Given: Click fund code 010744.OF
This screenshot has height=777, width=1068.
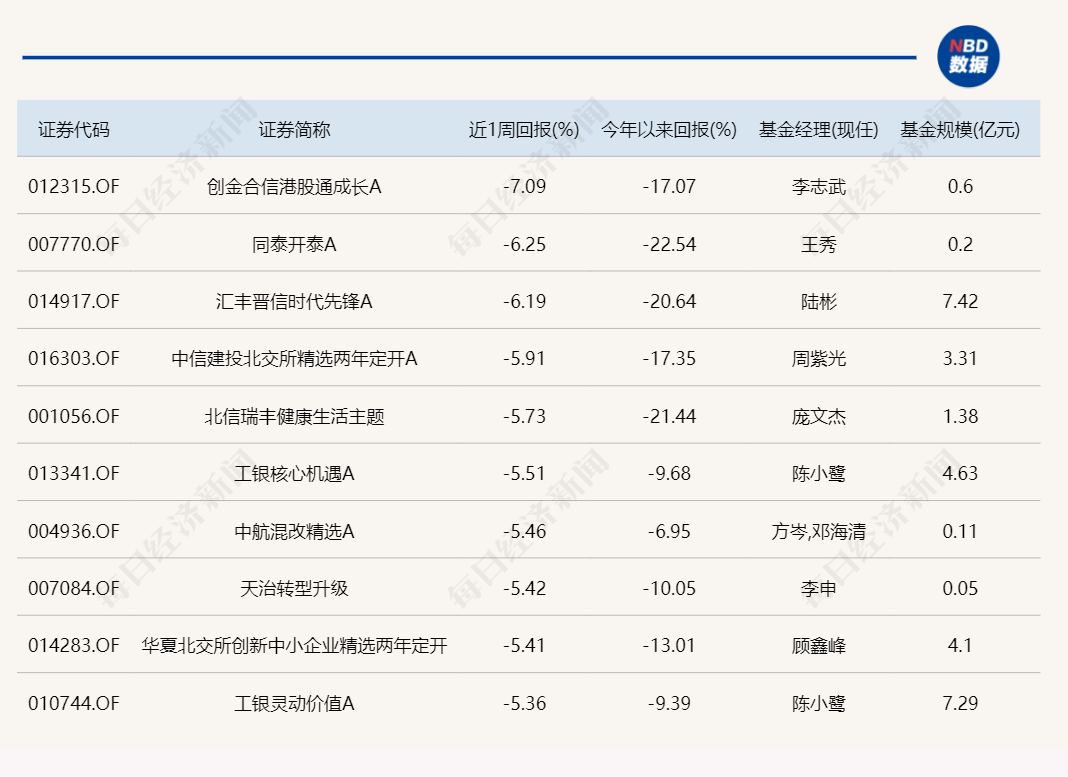Looking at the screenshot, I should pos(74,703).
